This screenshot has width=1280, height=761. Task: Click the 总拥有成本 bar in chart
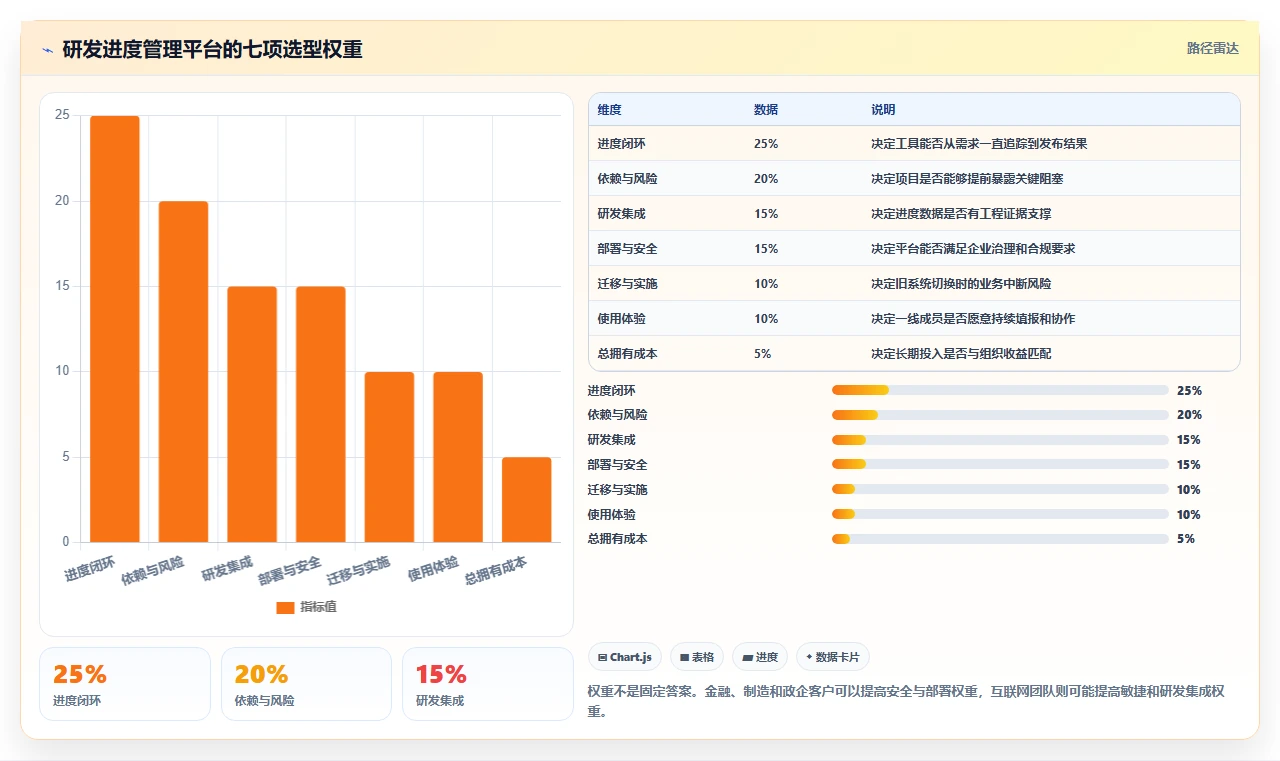click(x=526, y=500)
